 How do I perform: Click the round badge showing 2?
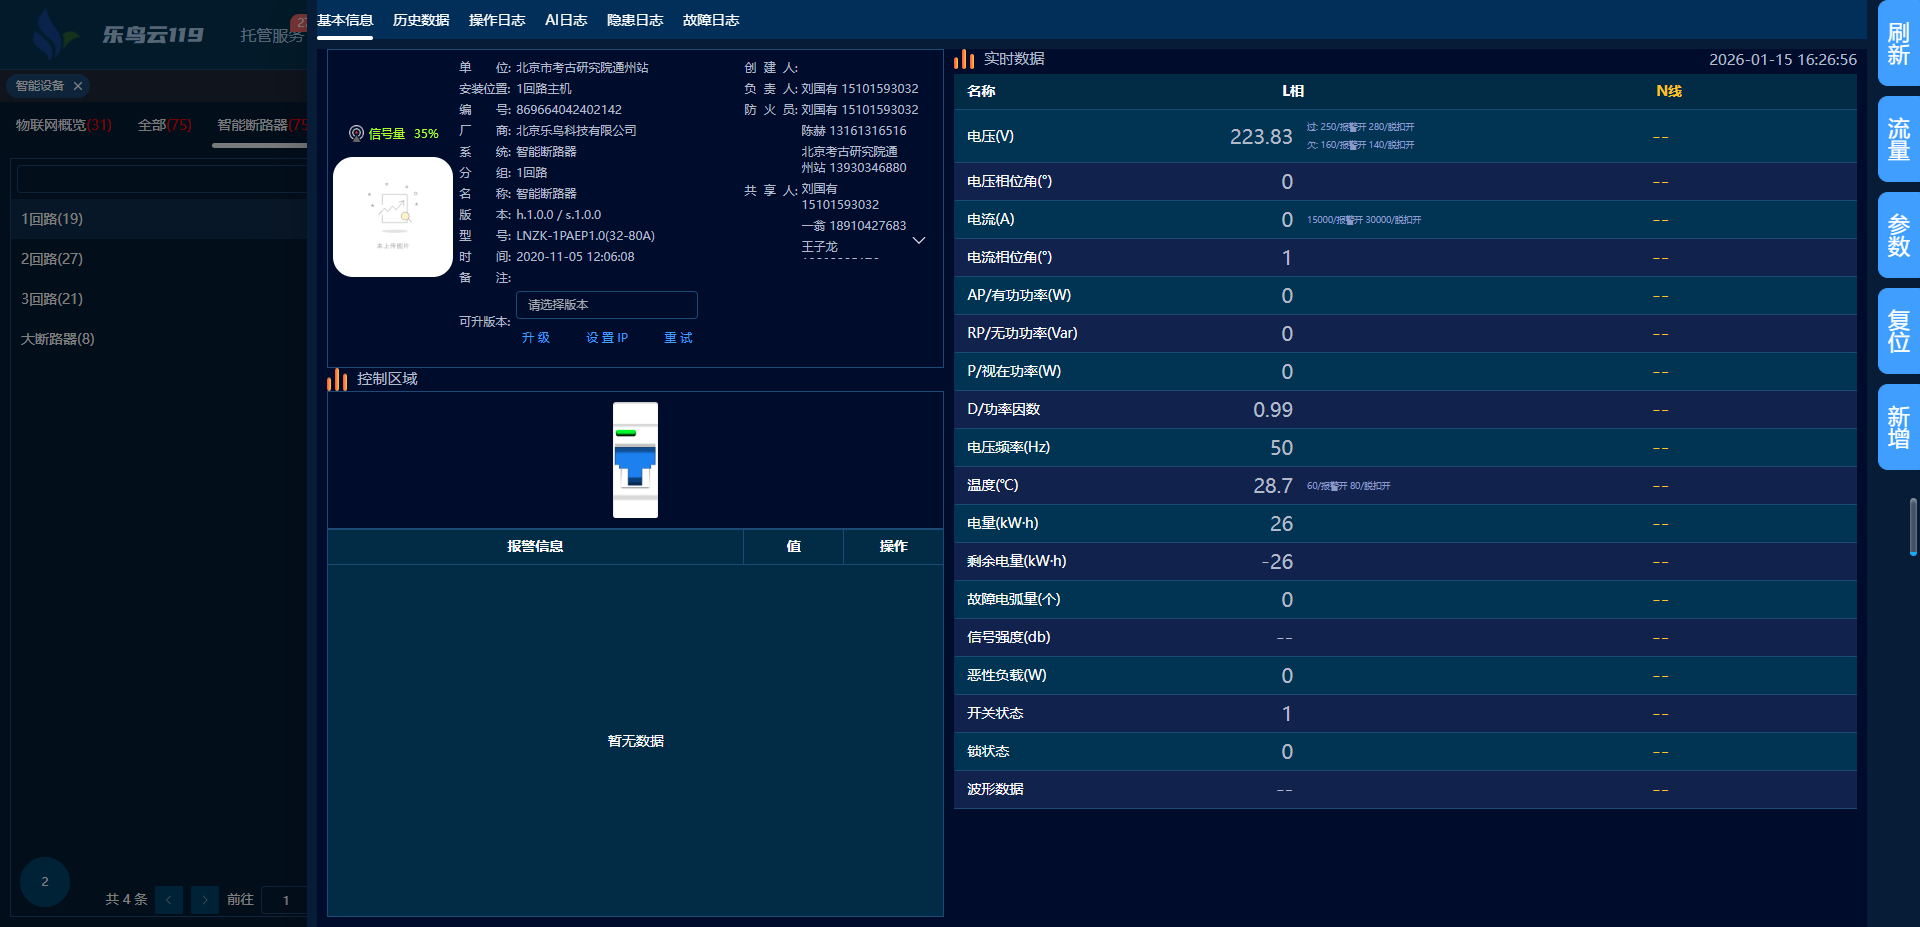(45, 882)
